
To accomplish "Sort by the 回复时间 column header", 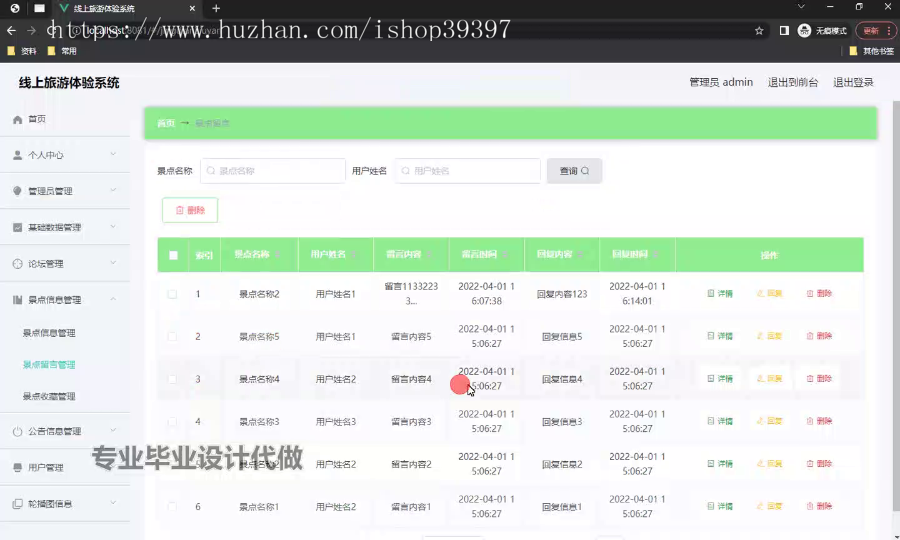I will [637, 254].
